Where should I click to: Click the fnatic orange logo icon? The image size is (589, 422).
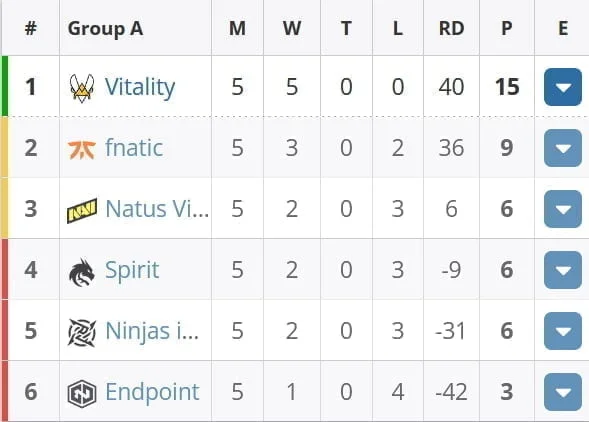[x=82, y=149]
